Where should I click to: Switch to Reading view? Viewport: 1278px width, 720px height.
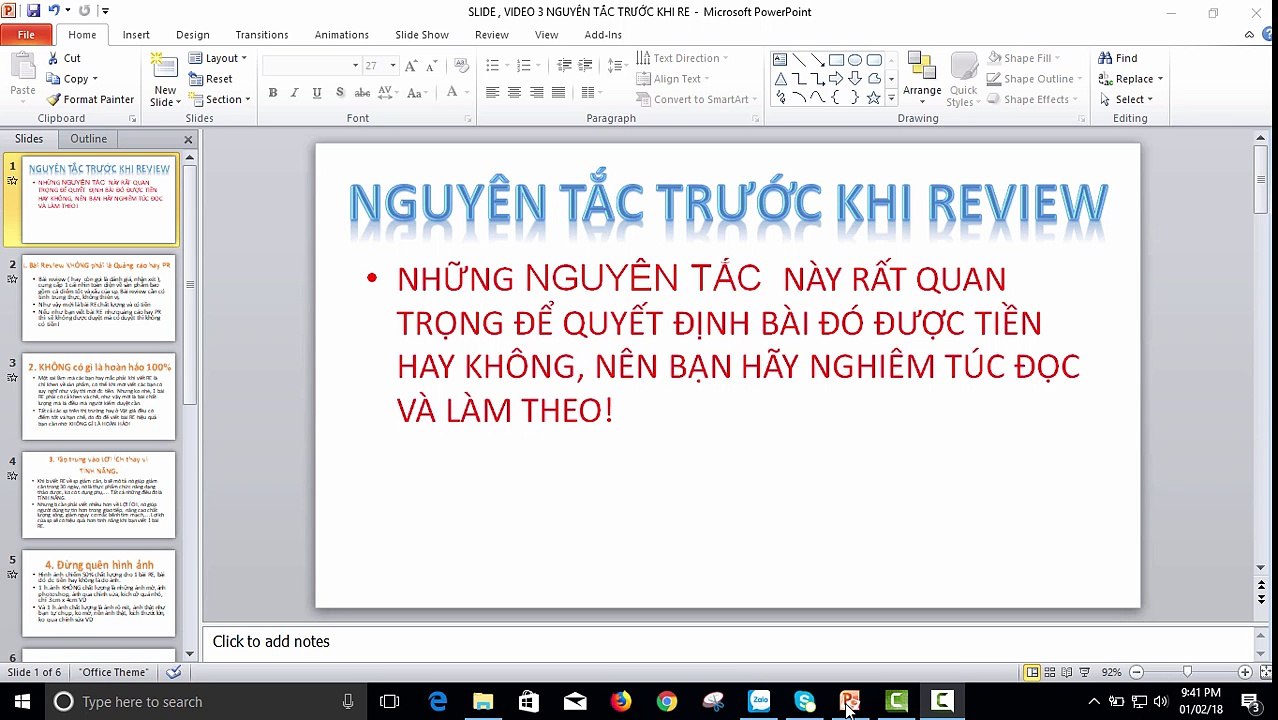(1067, 672)
